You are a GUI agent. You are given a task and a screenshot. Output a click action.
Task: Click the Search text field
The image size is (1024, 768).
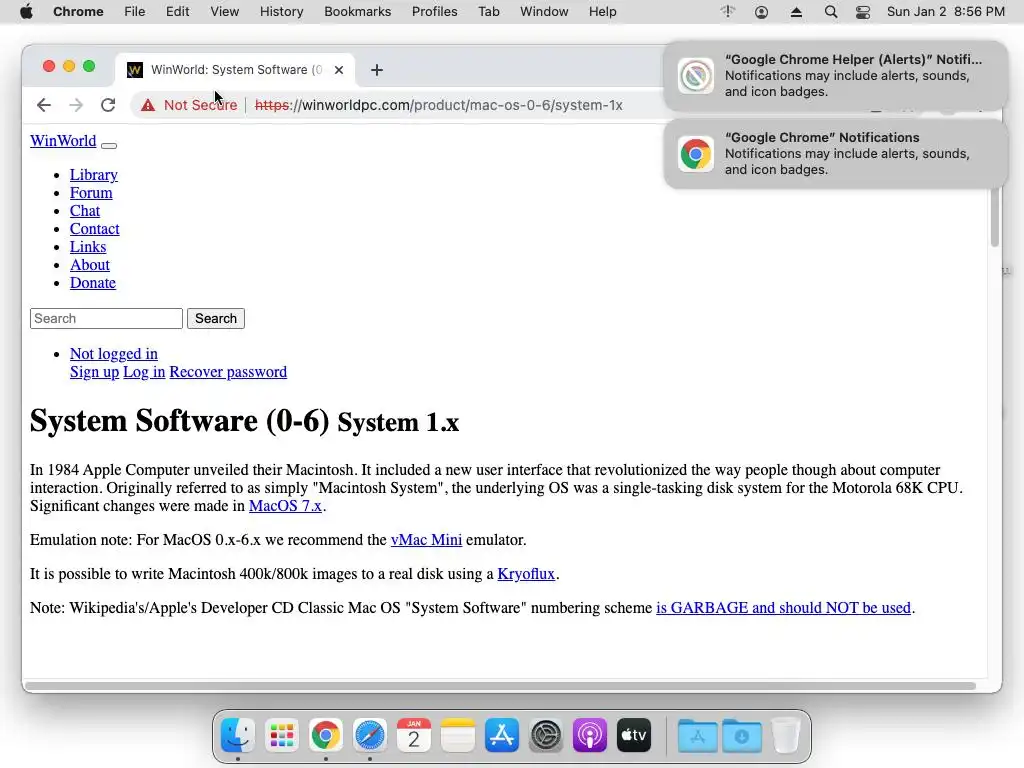pyautogui.click(x=106, y=319)
